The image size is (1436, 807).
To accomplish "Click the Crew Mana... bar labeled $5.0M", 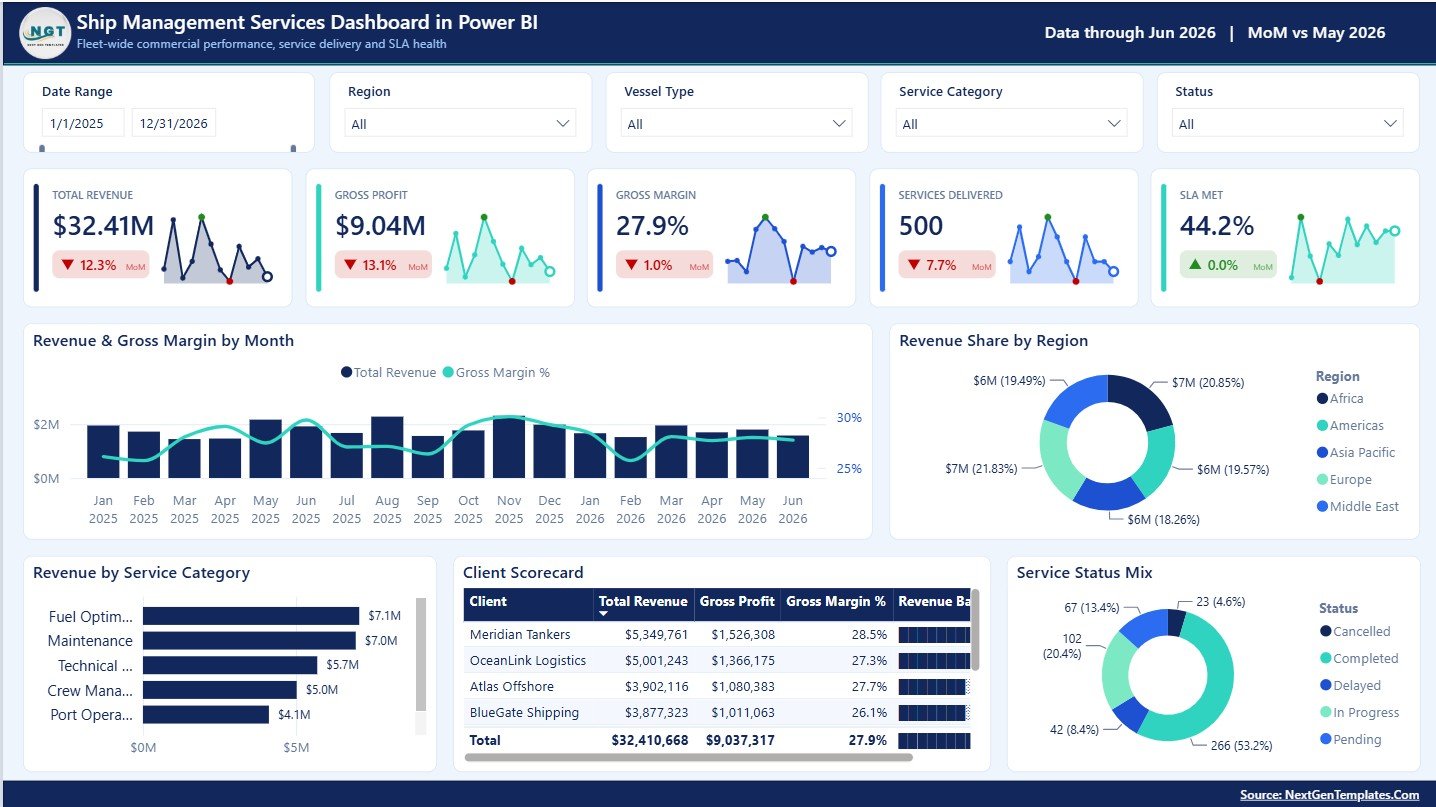I will (x=220, y=690).
